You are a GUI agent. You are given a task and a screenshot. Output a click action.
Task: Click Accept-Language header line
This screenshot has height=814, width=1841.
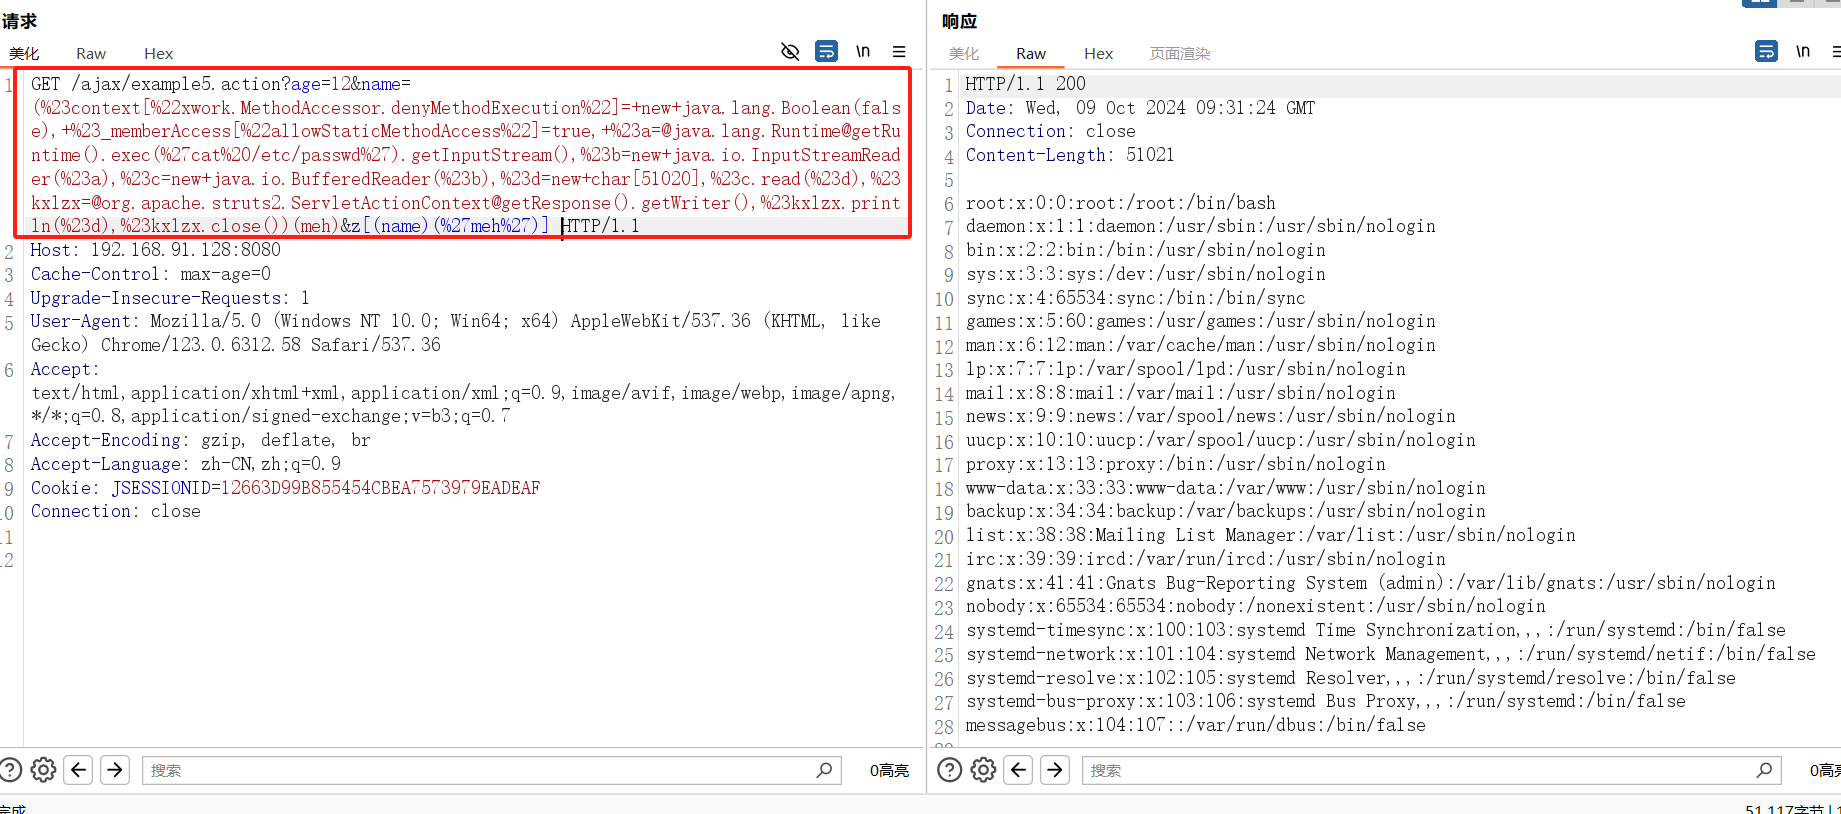pos(185,464)
